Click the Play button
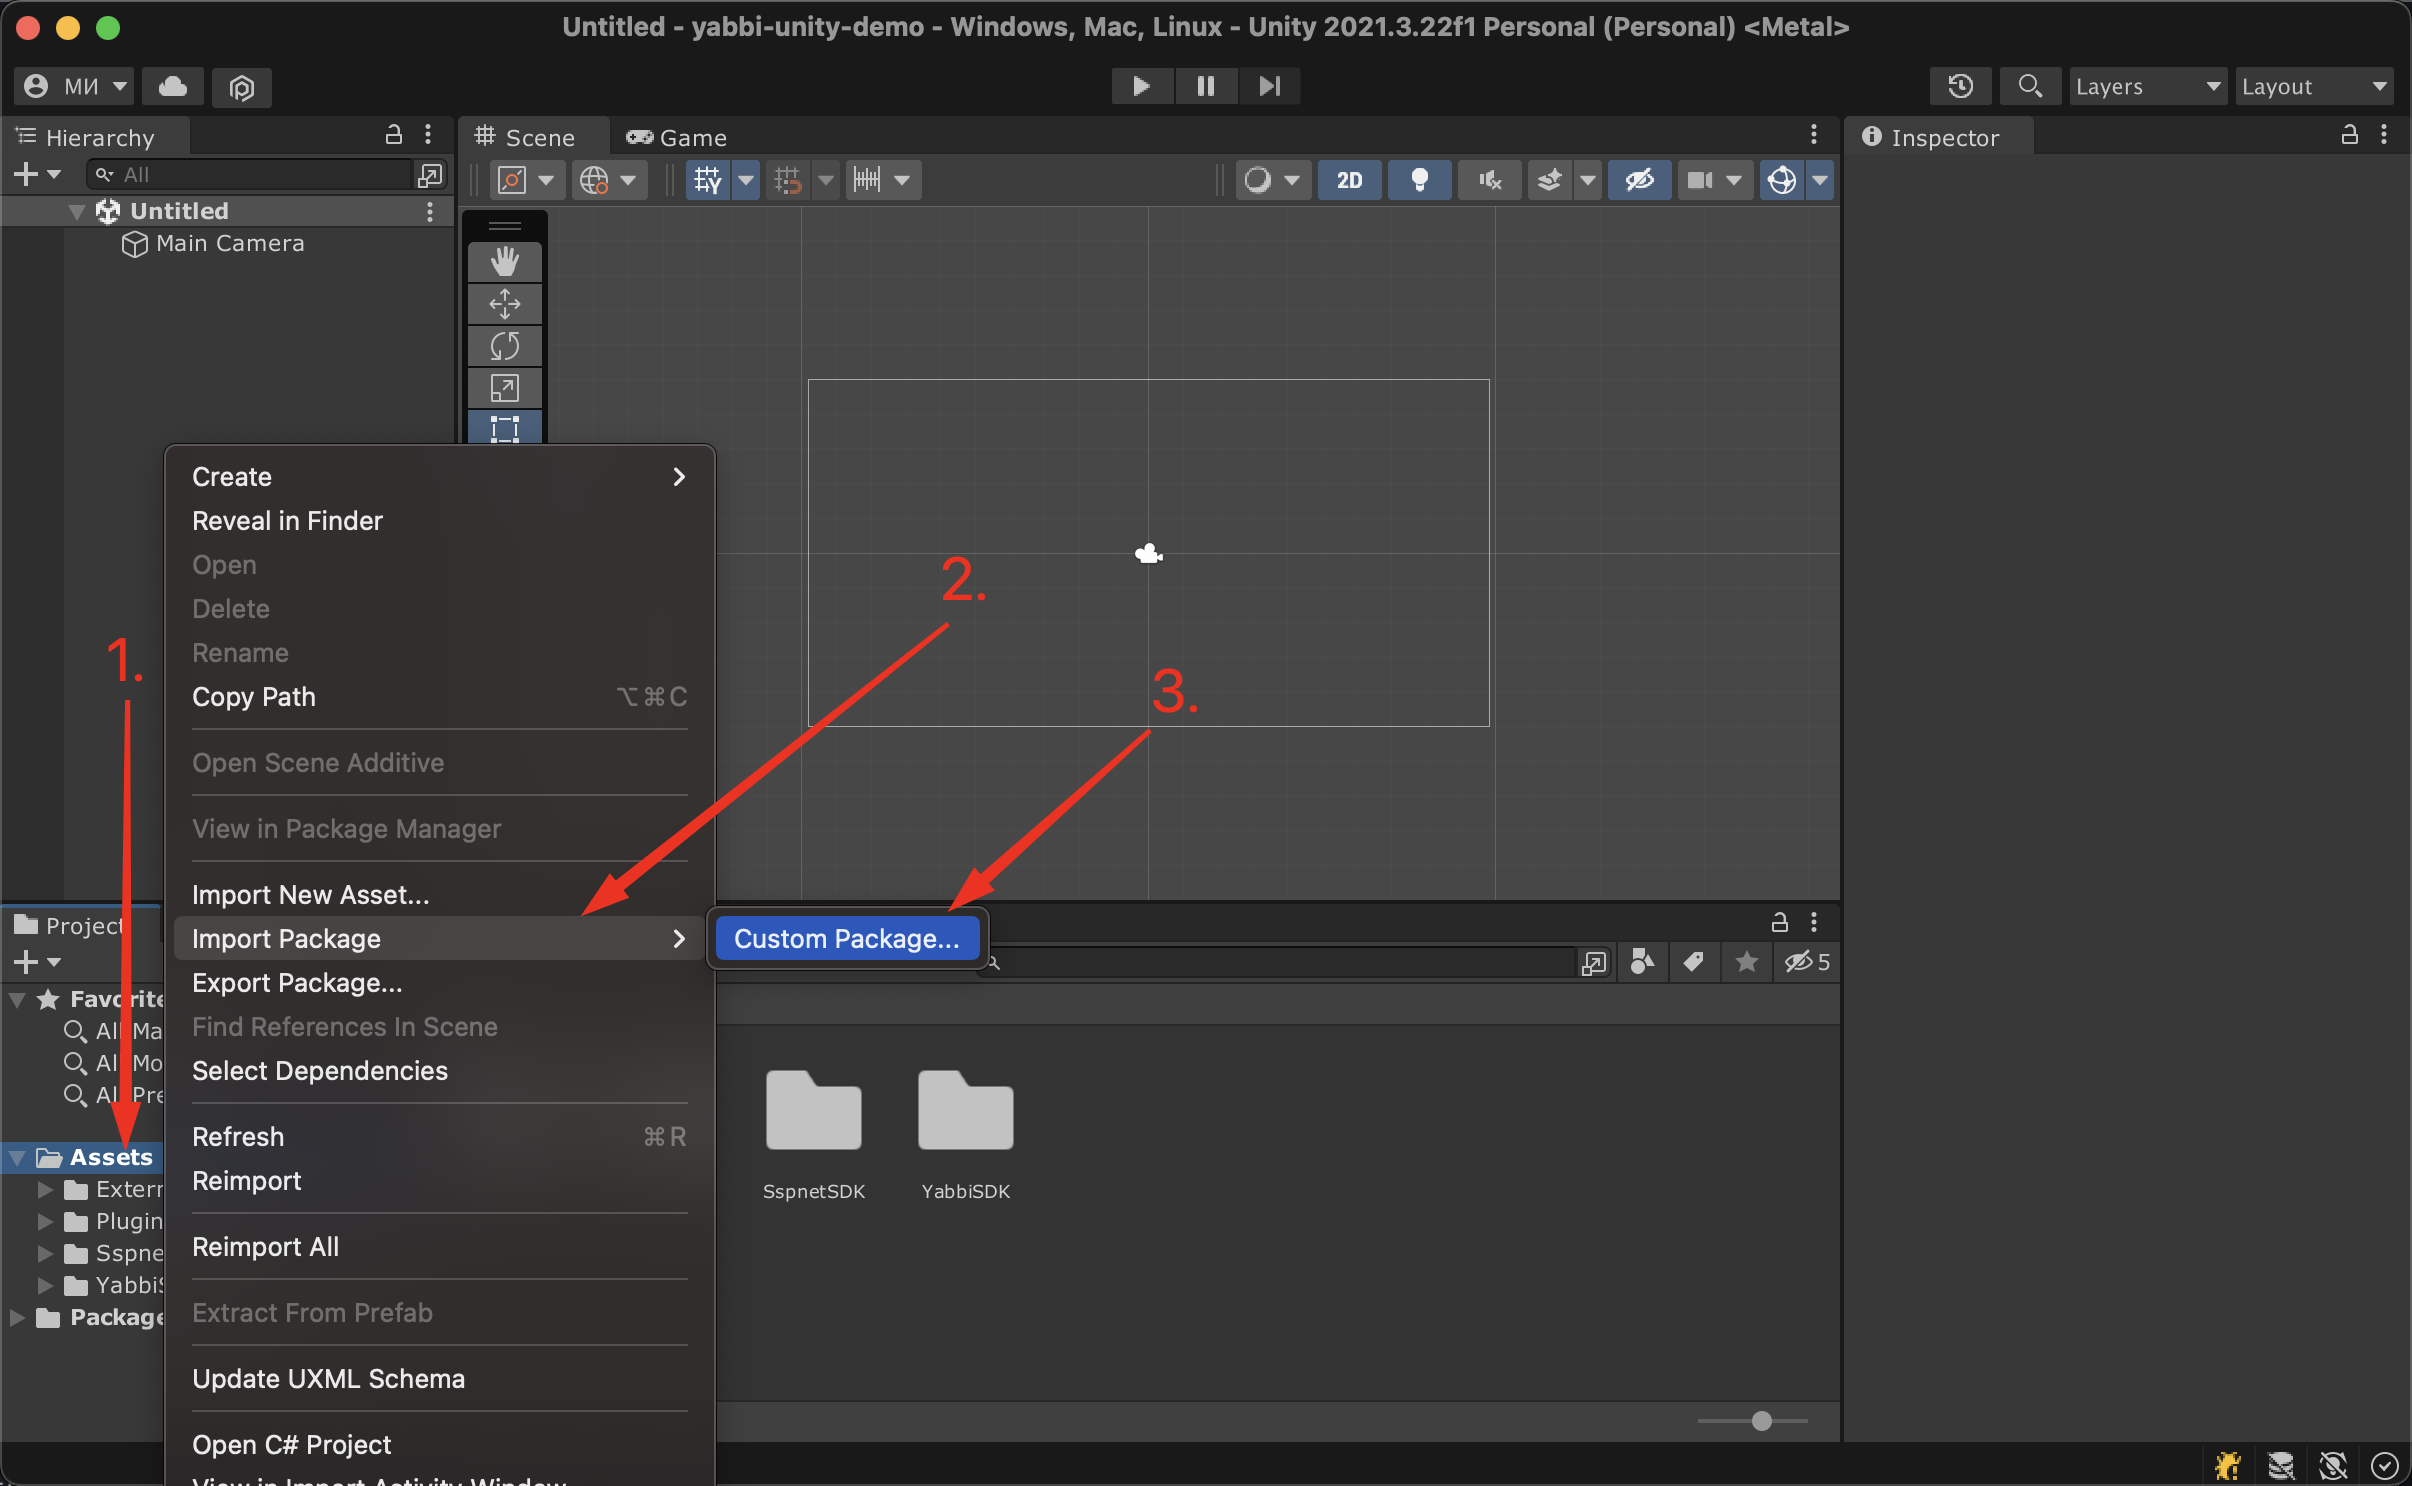2412x1486 pixels. (x=1141, y=86)
